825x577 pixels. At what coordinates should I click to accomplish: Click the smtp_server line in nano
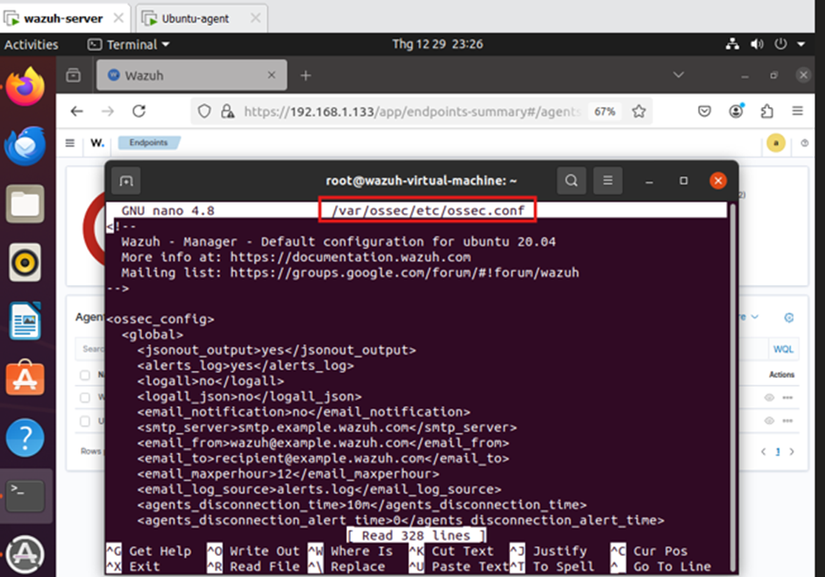(x=327, y=428)
